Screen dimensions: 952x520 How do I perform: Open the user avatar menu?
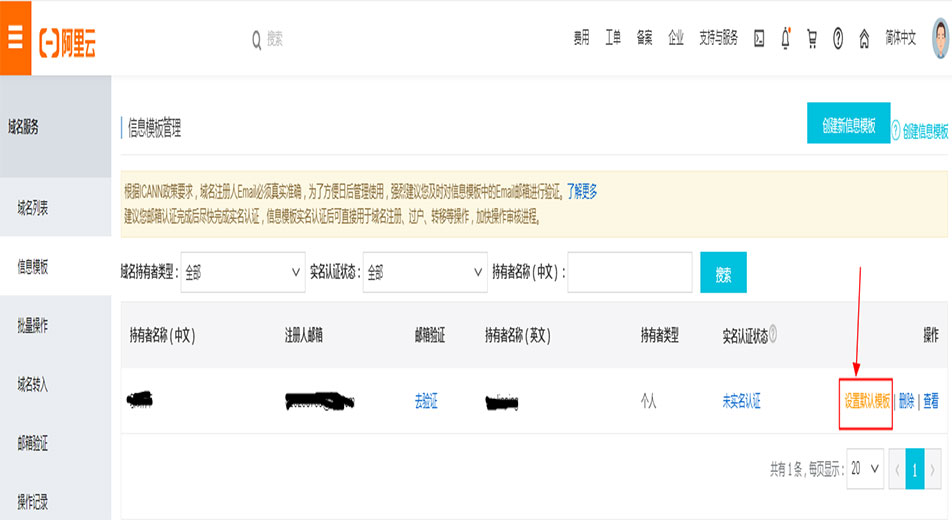click(941, 39)
